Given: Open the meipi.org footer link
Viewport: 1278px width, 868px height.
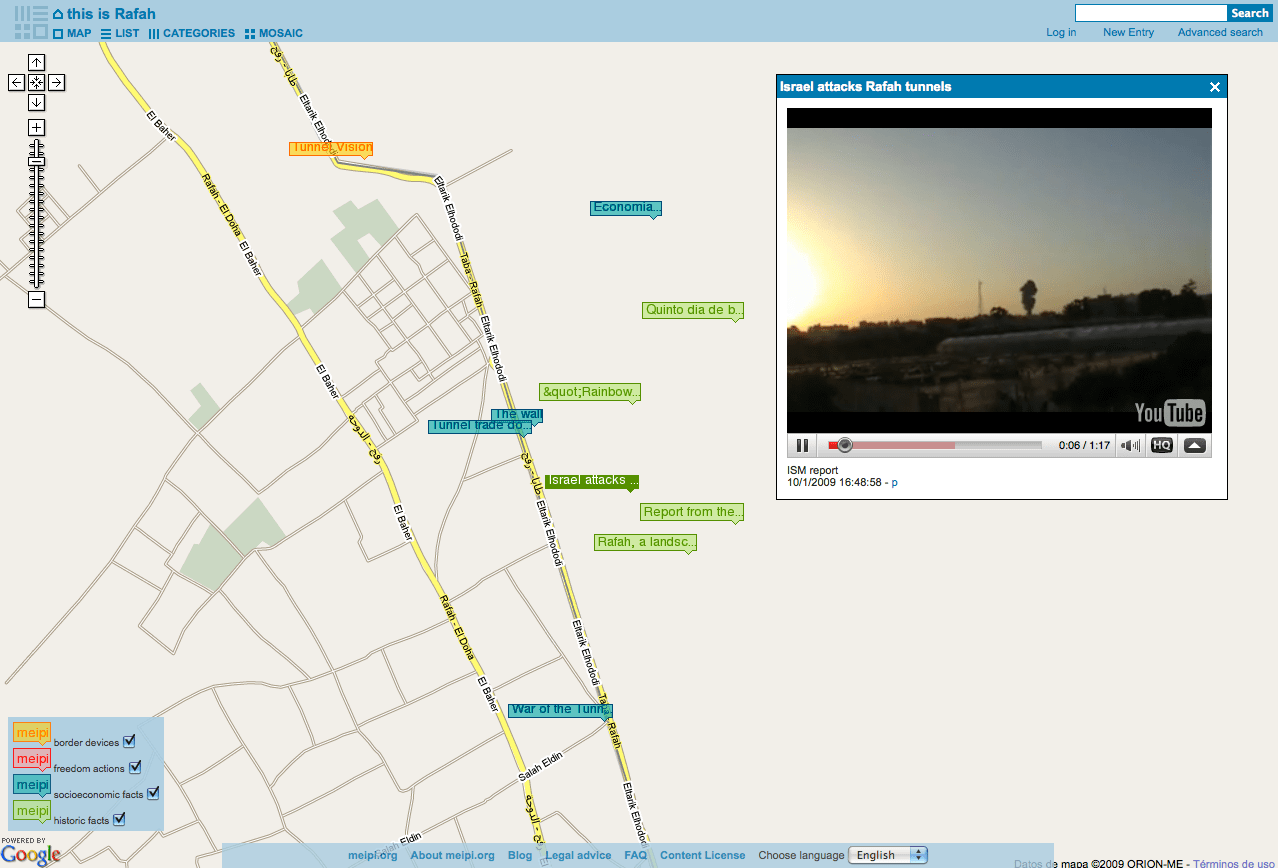Looking at the screenshot, I should point(373,855).
